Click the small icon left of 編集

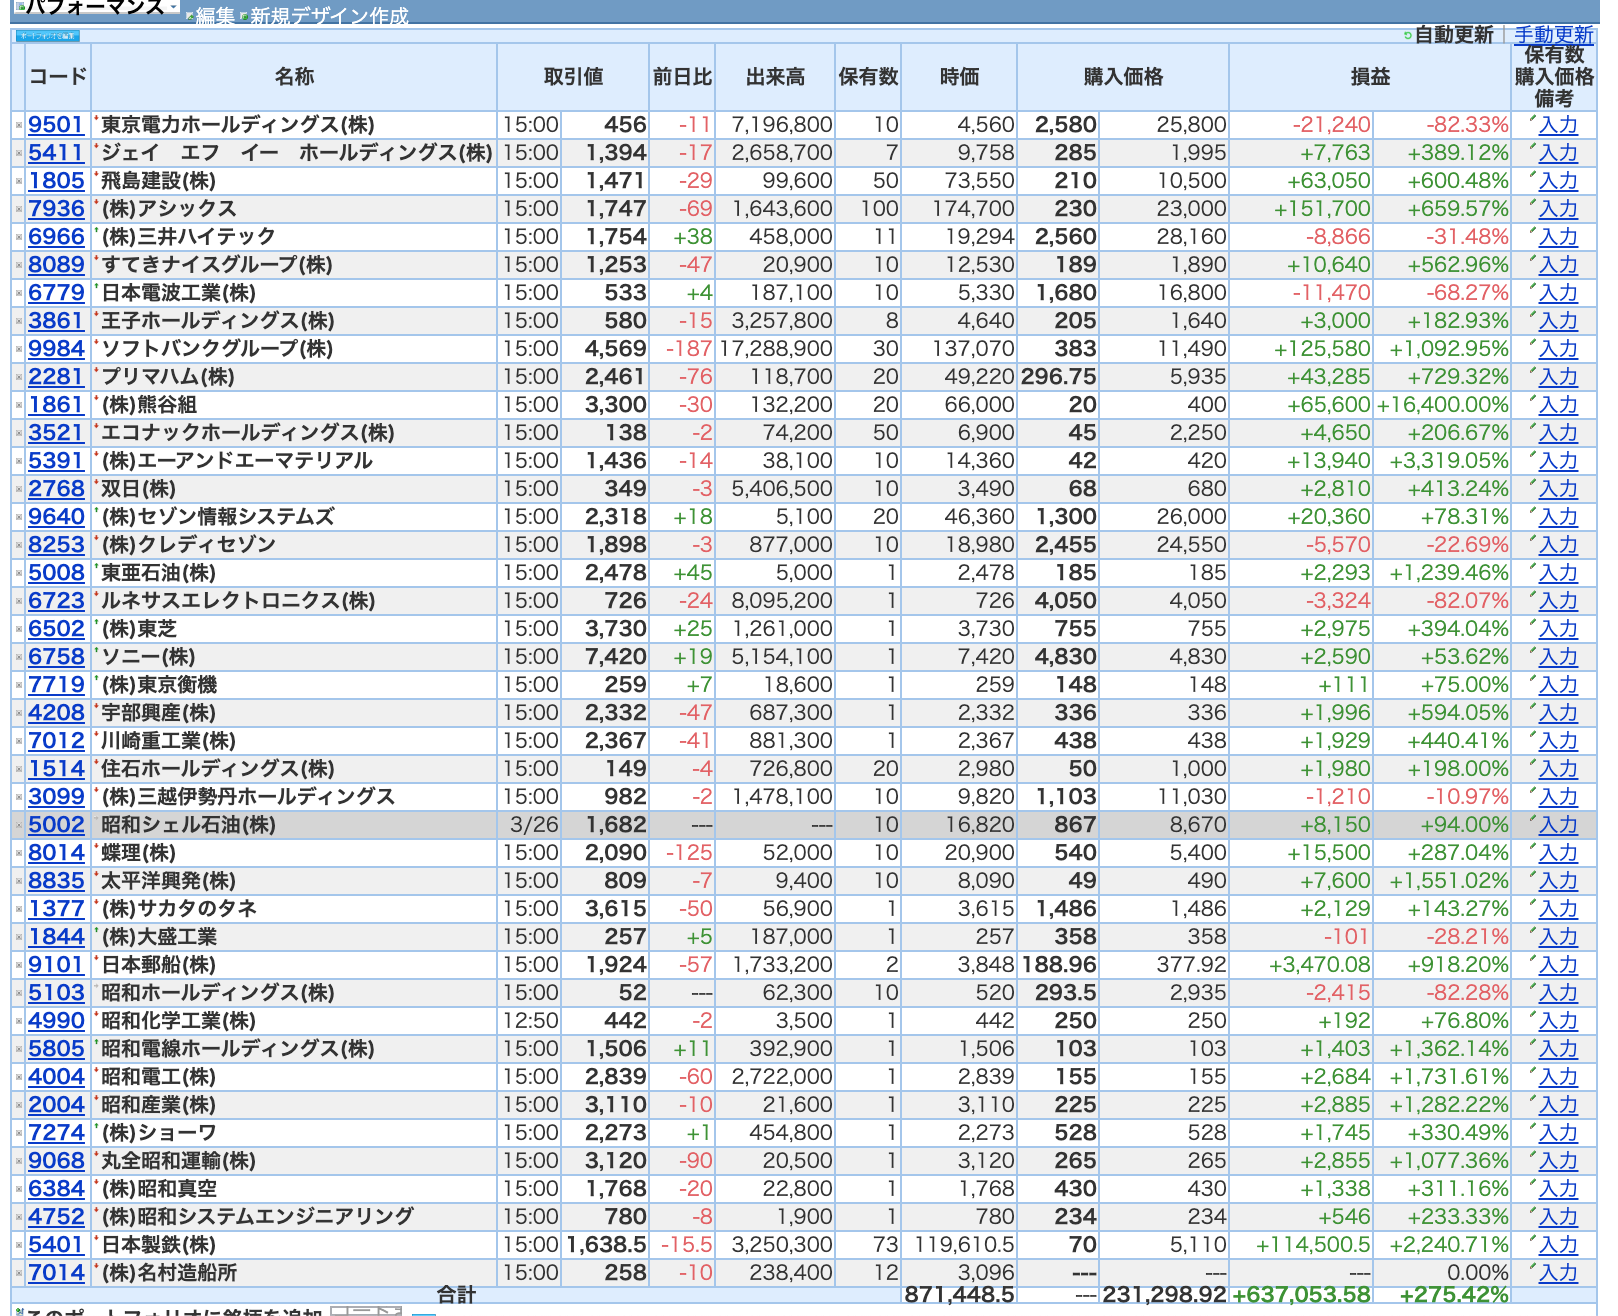pos(190,16)
